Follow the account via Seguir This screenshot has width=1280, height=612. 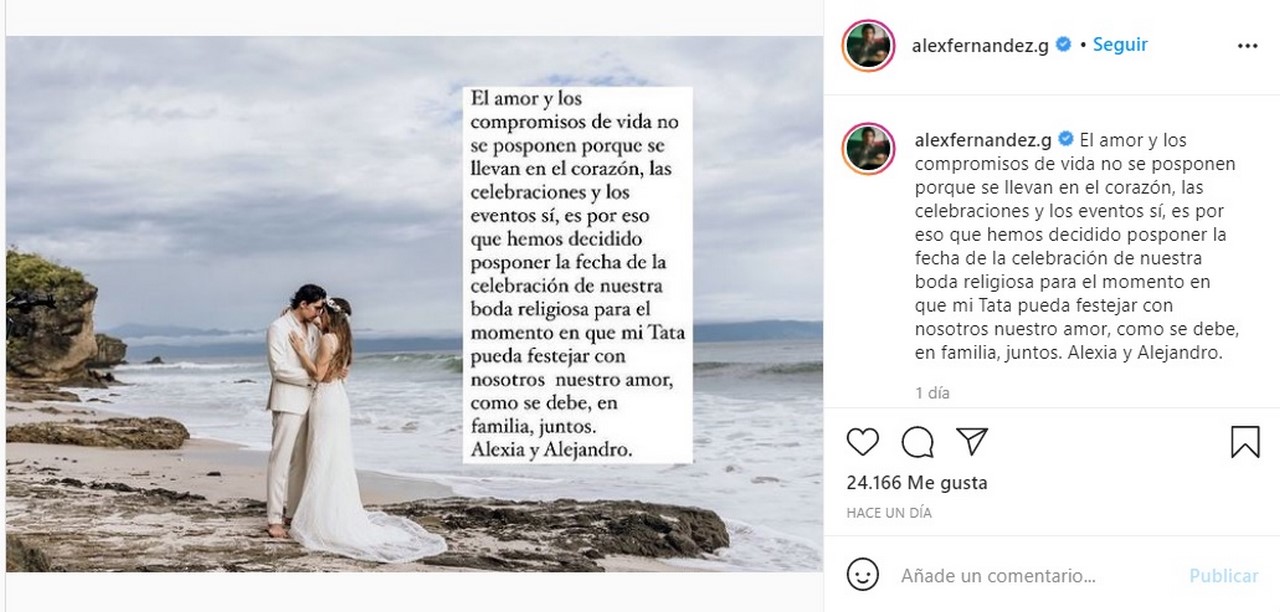coord(1120,45)
